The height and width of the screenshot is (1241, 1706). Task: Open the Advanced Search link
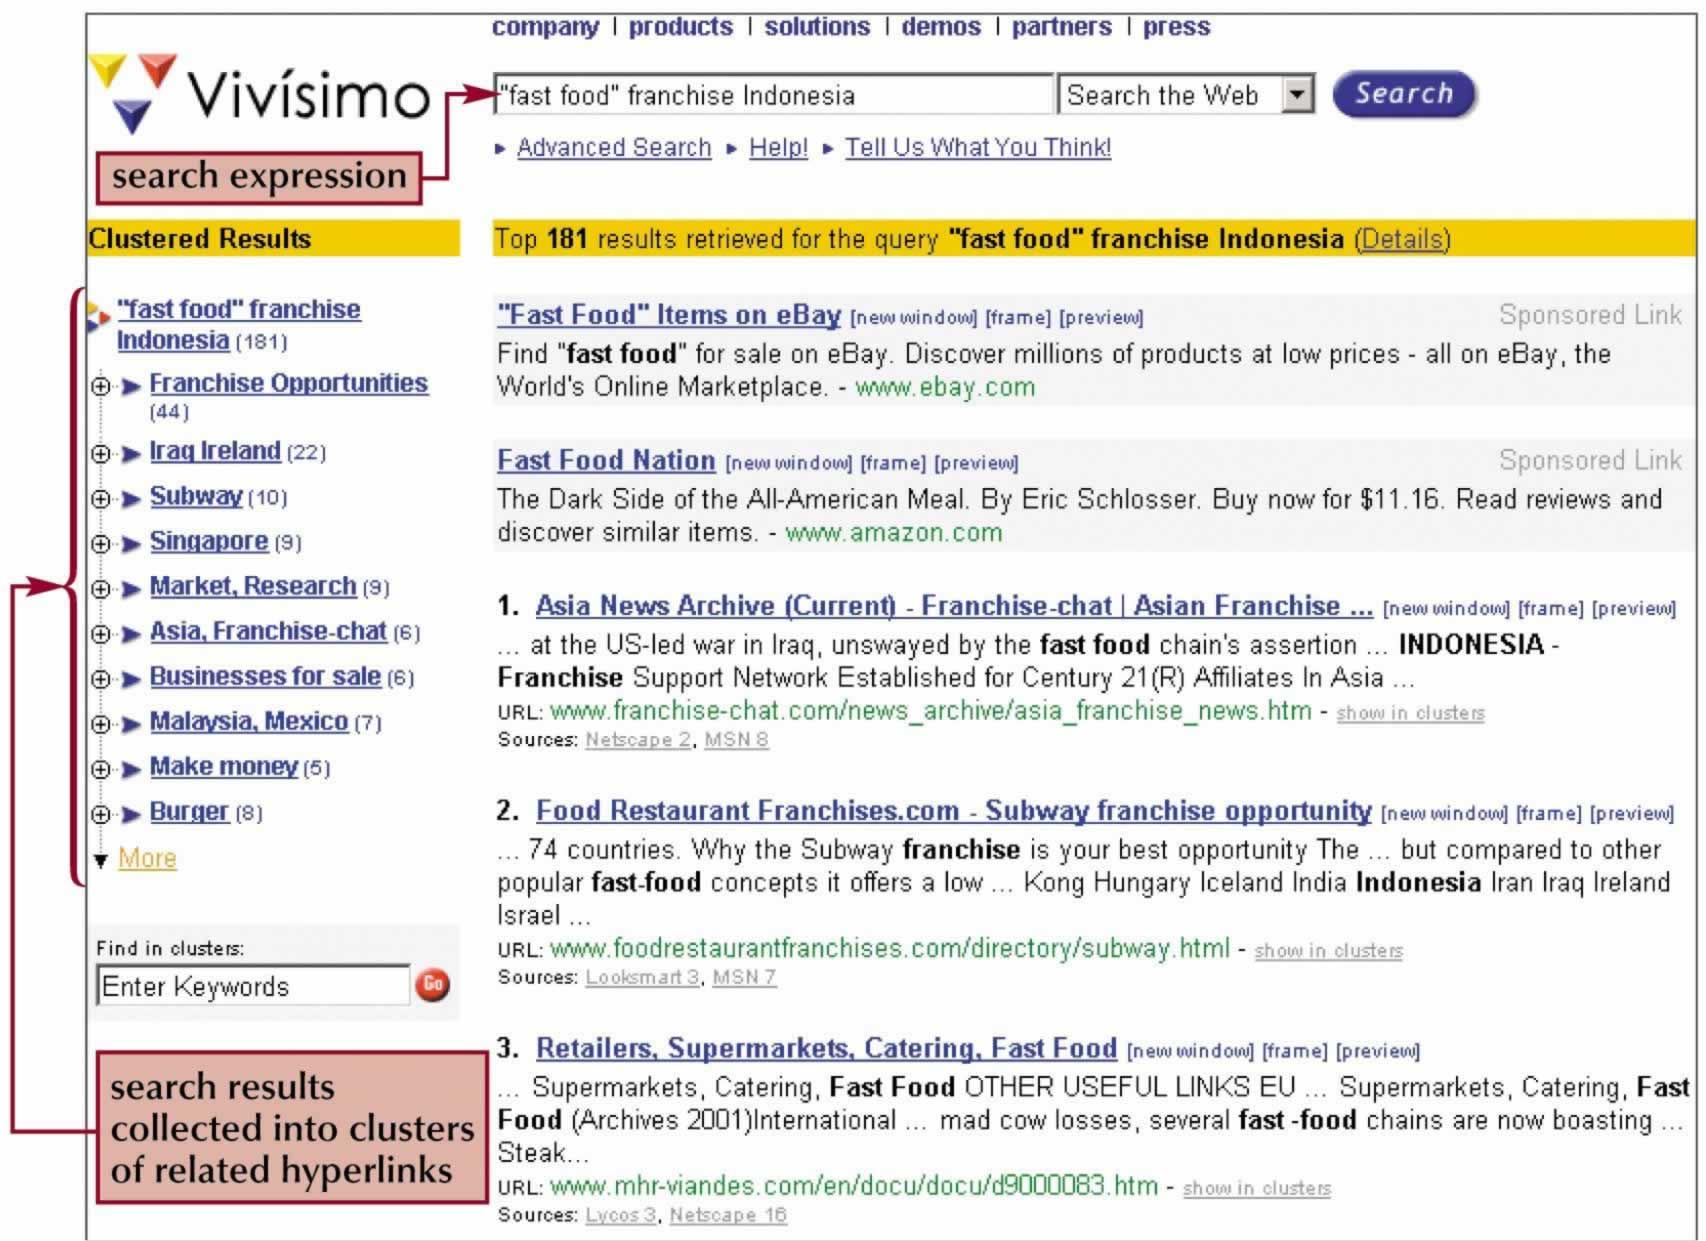tap(614, 148)
